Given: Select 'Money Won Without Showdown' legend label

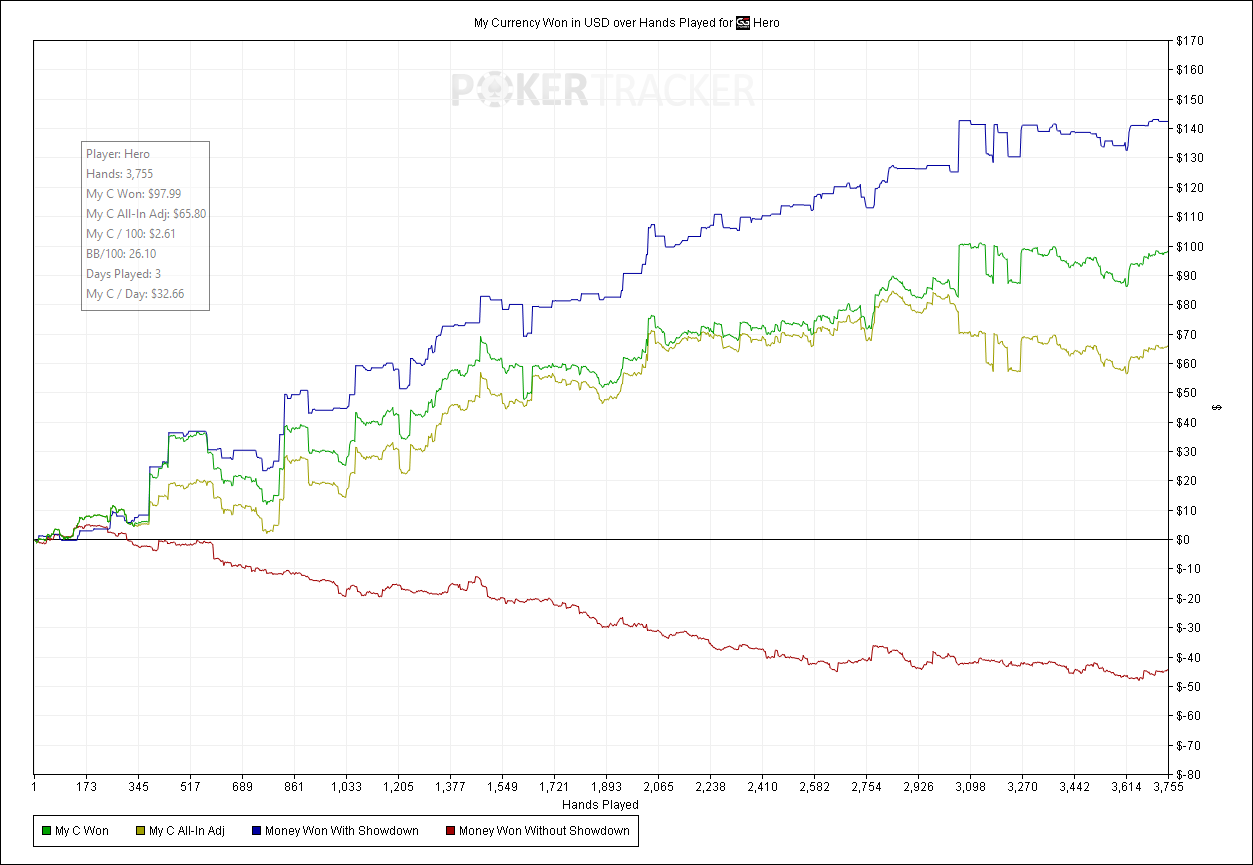Looking at the screenshot, I should [x=544, y=831].
